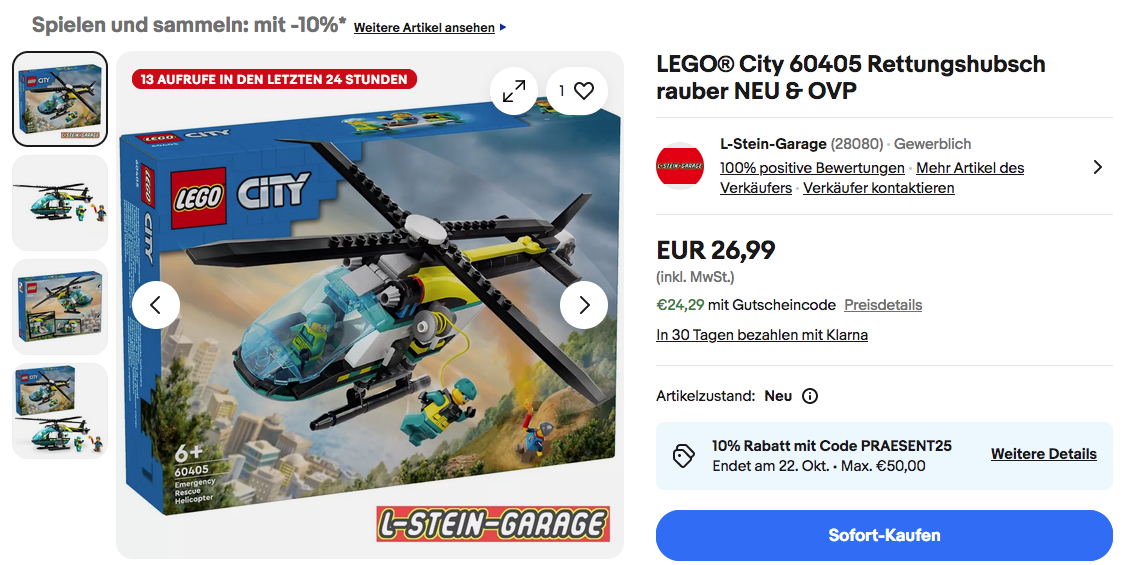This screenshot has width=1127, height=565.
Task: Select the fourth thumbnail with box and helicopter
Action: (60, 411)
